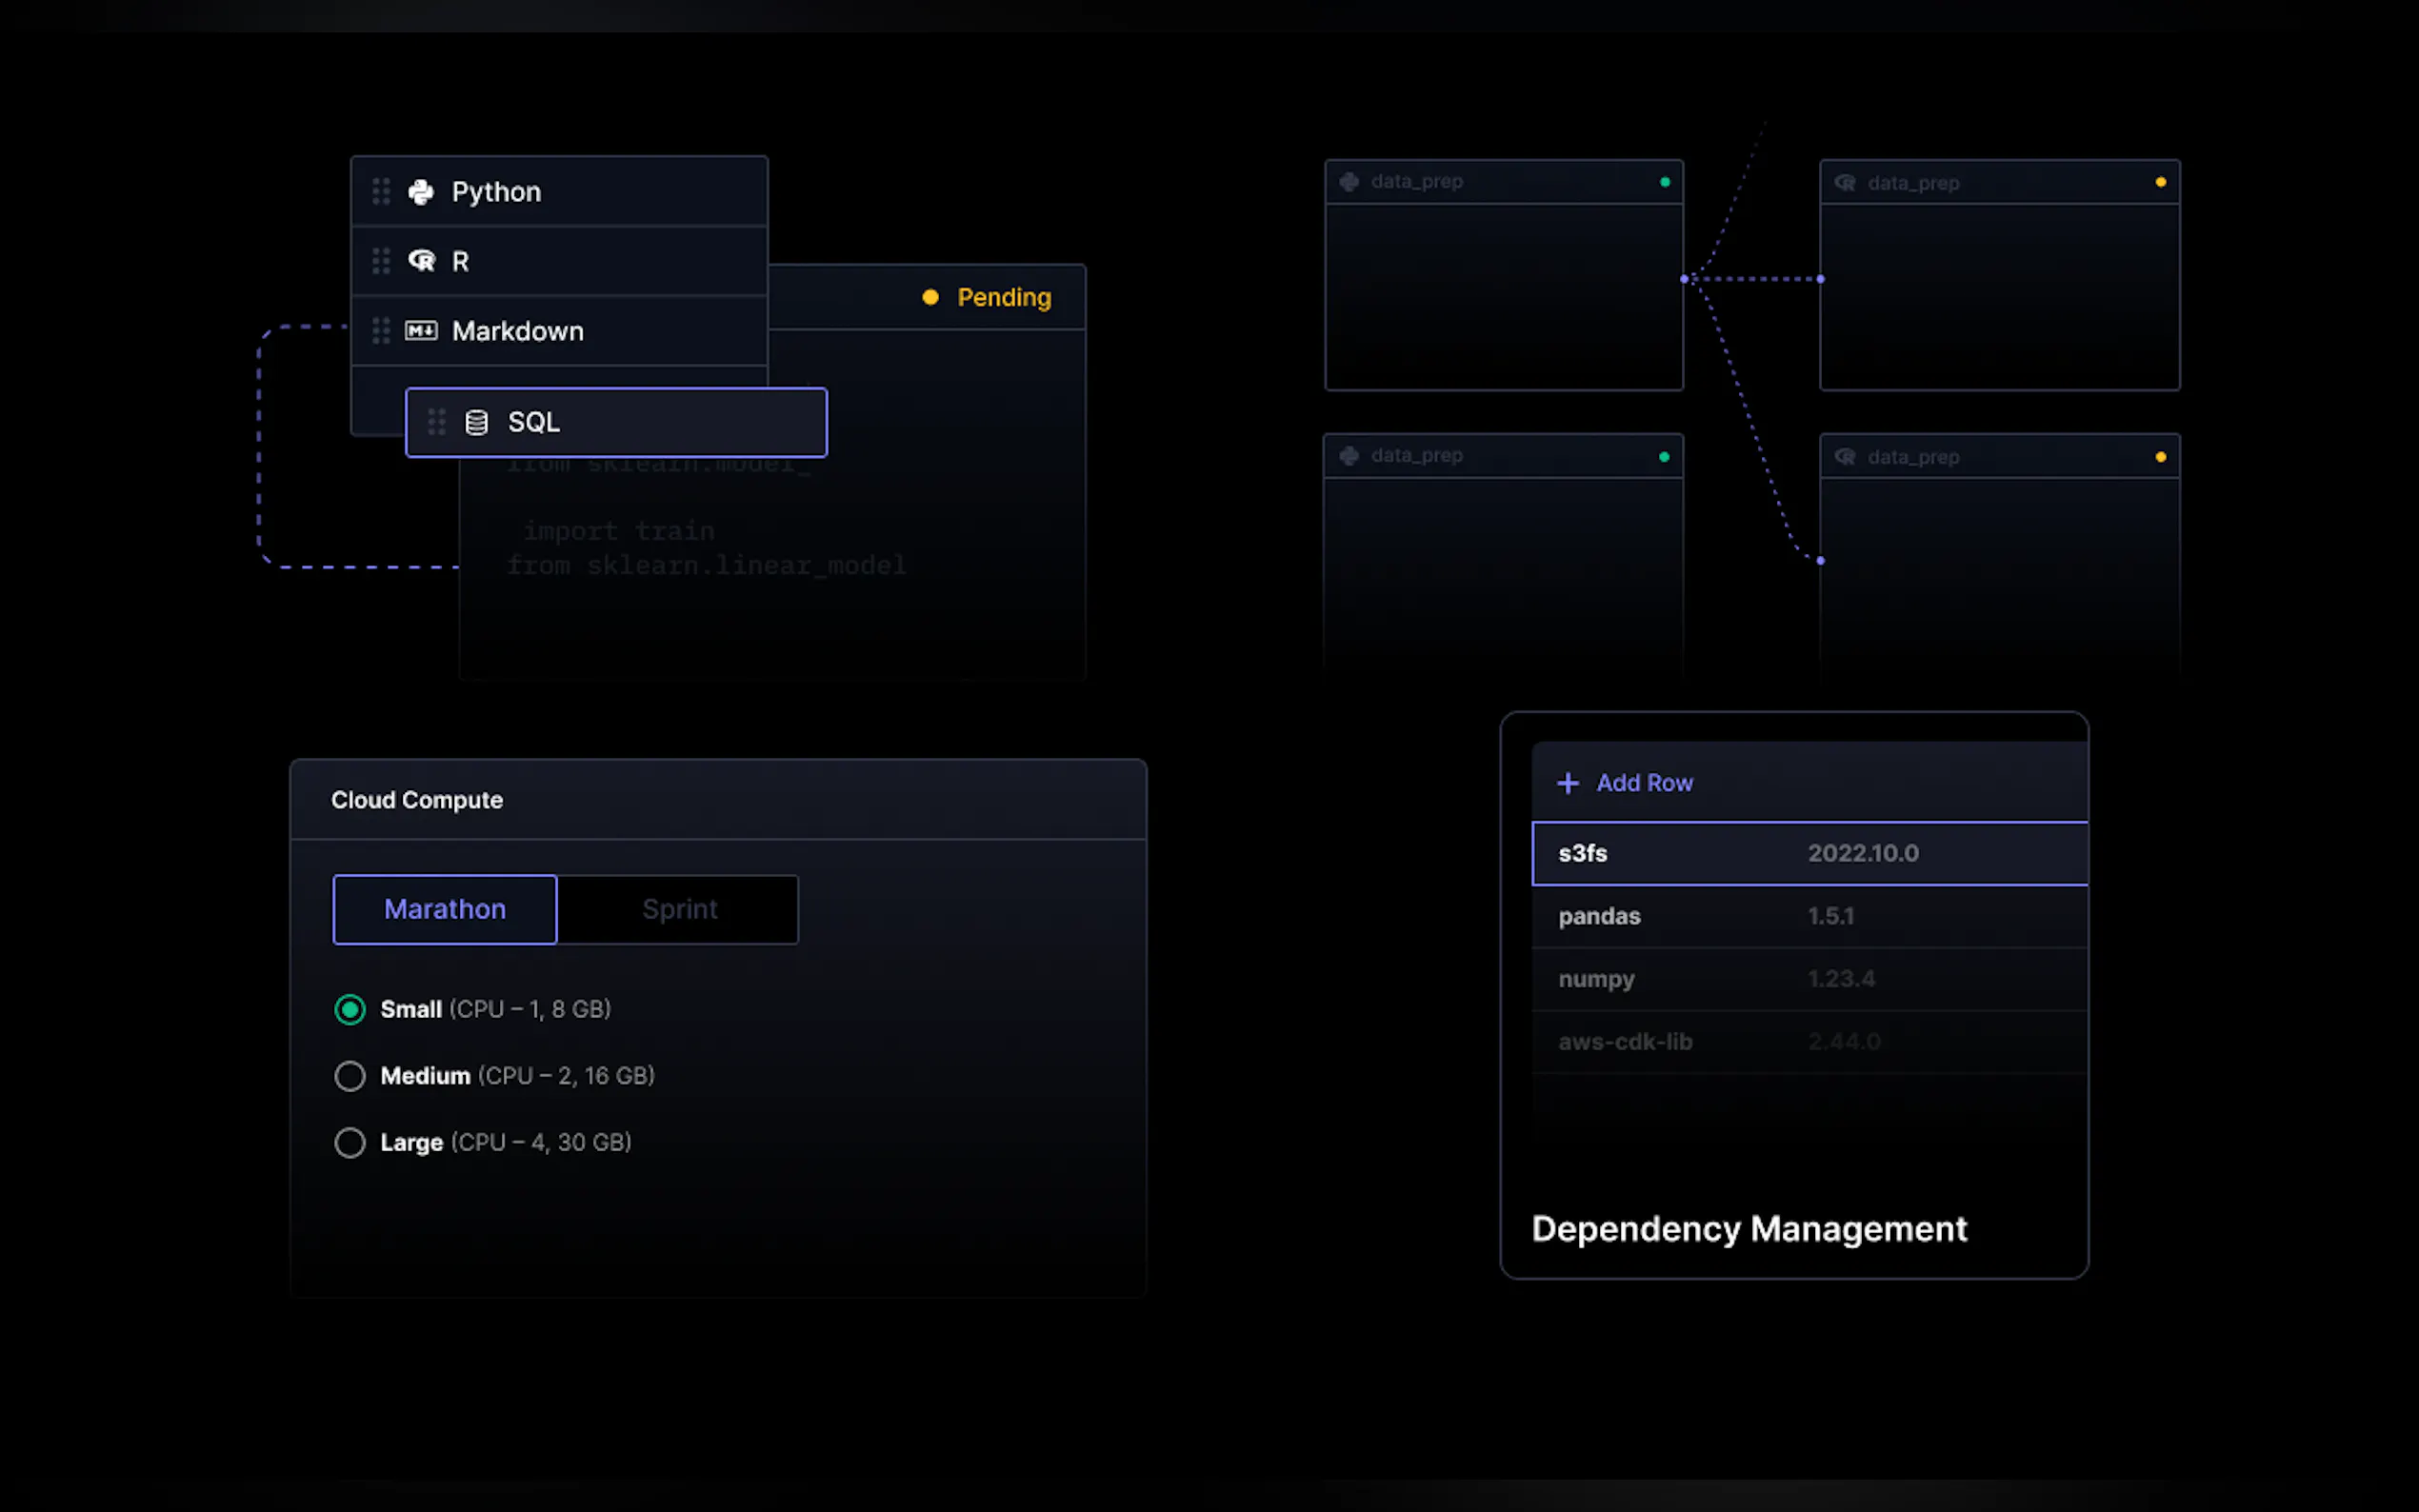This screenshot has height=1512, width=2419.
Task: Click the drag handle next to SQL
Action: point(437,423)
